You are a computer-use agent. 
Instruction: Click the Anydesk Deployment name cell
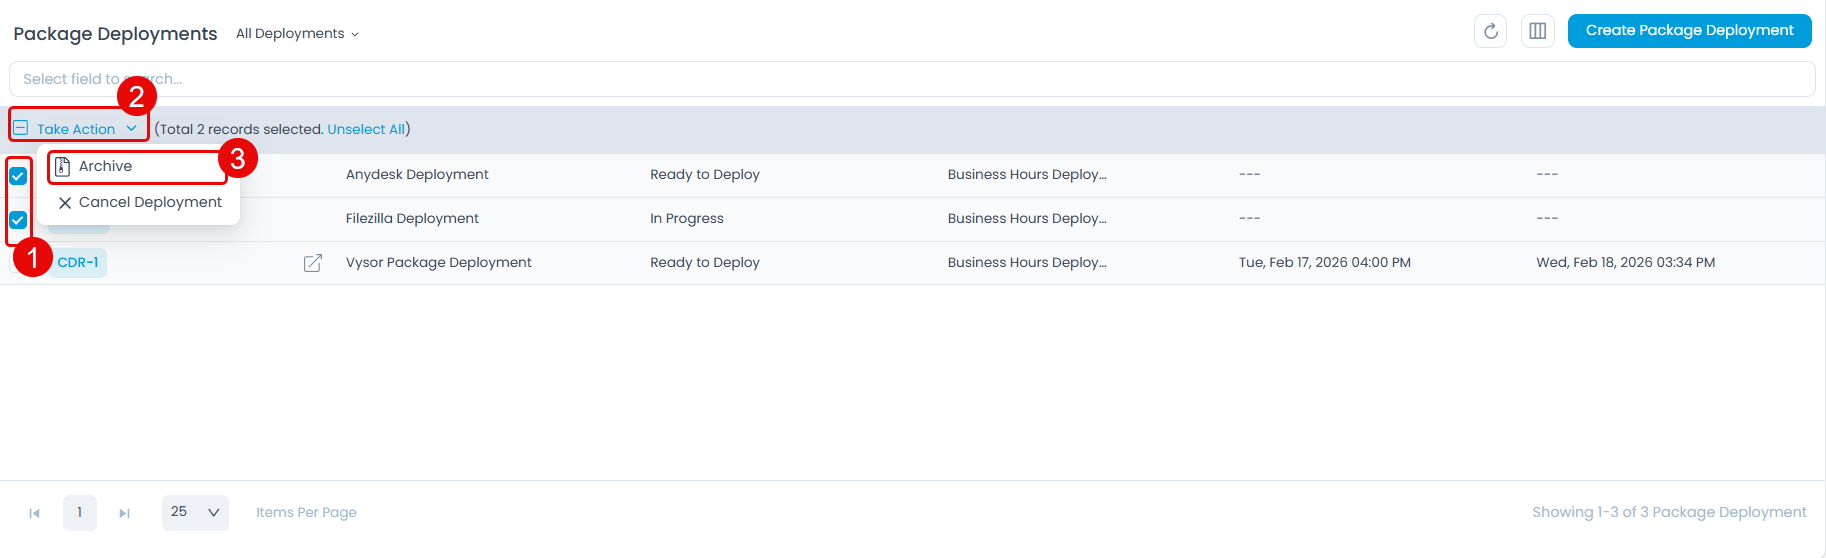(417, 175)
